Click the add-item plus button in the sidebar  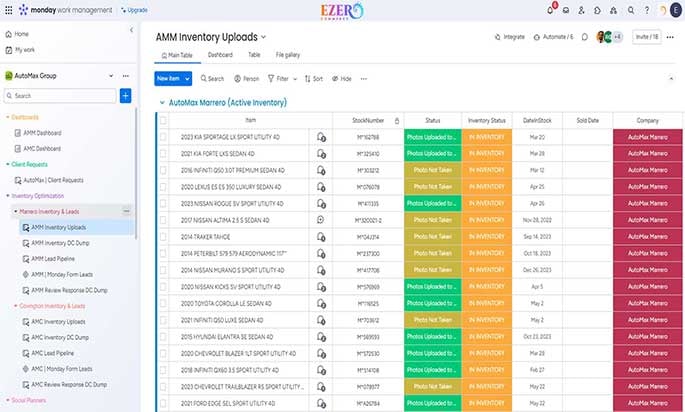coord(125,96)
